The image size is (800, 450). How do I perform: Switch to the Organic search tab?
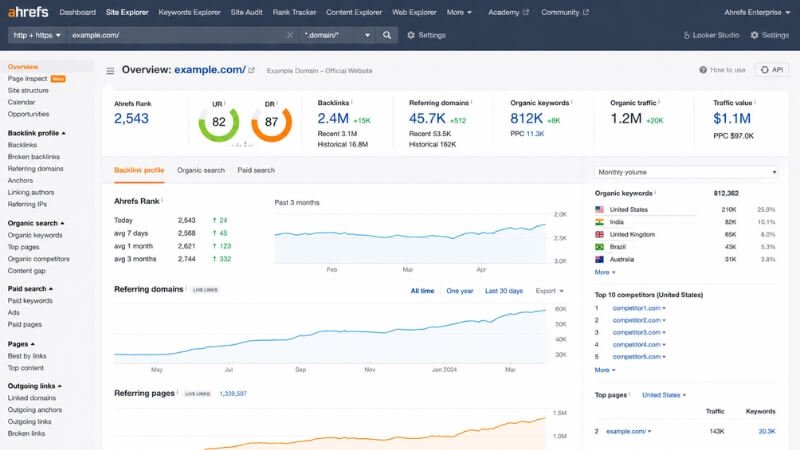tap(201, 170)
